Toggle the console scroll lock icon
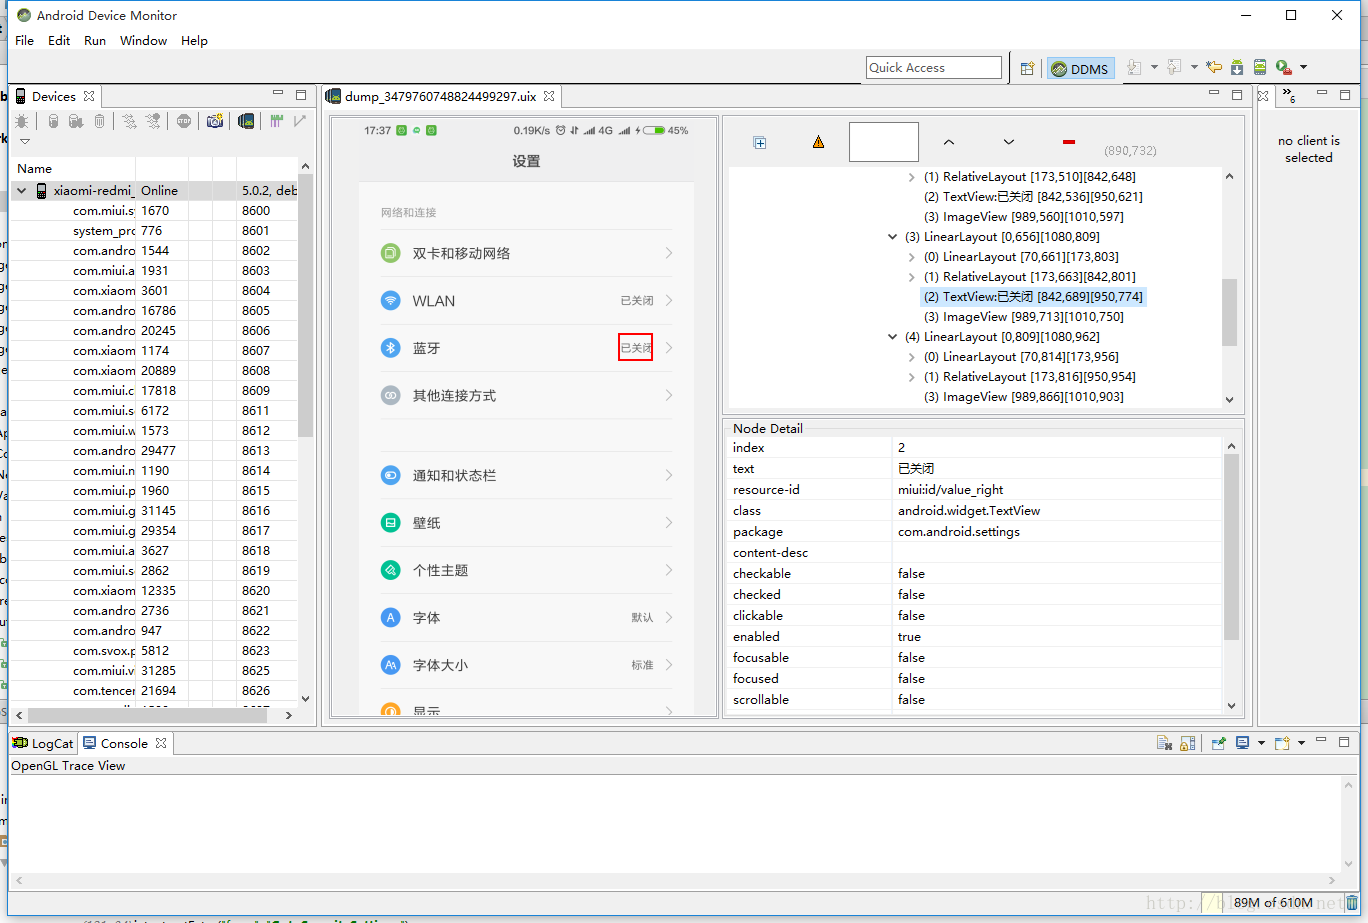Viewport: 1368px width, 923px height. coord(1187,743)
